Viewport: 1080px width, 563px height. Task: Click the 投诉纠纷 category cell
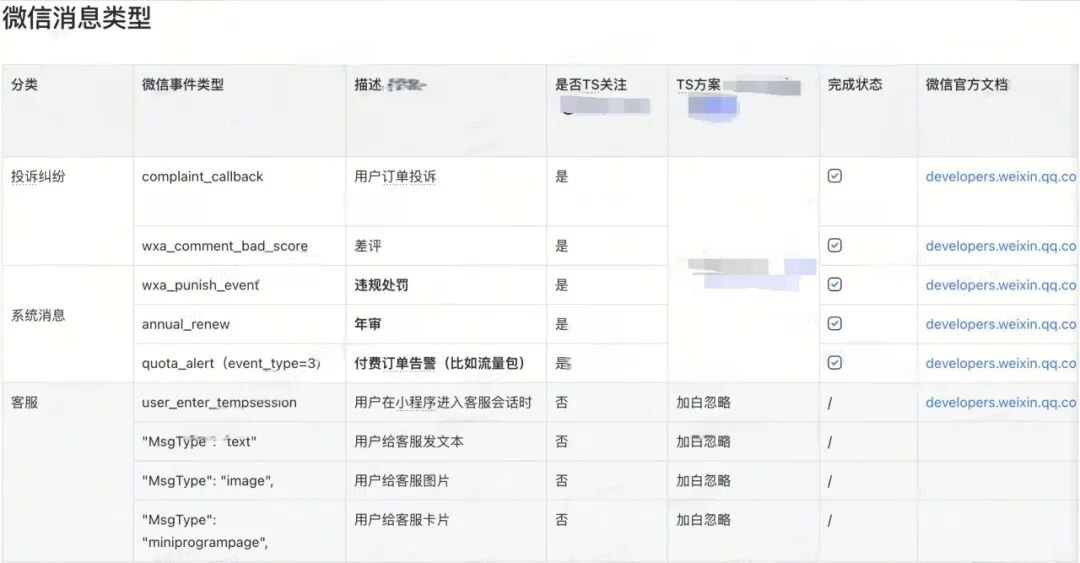[68, 211]
